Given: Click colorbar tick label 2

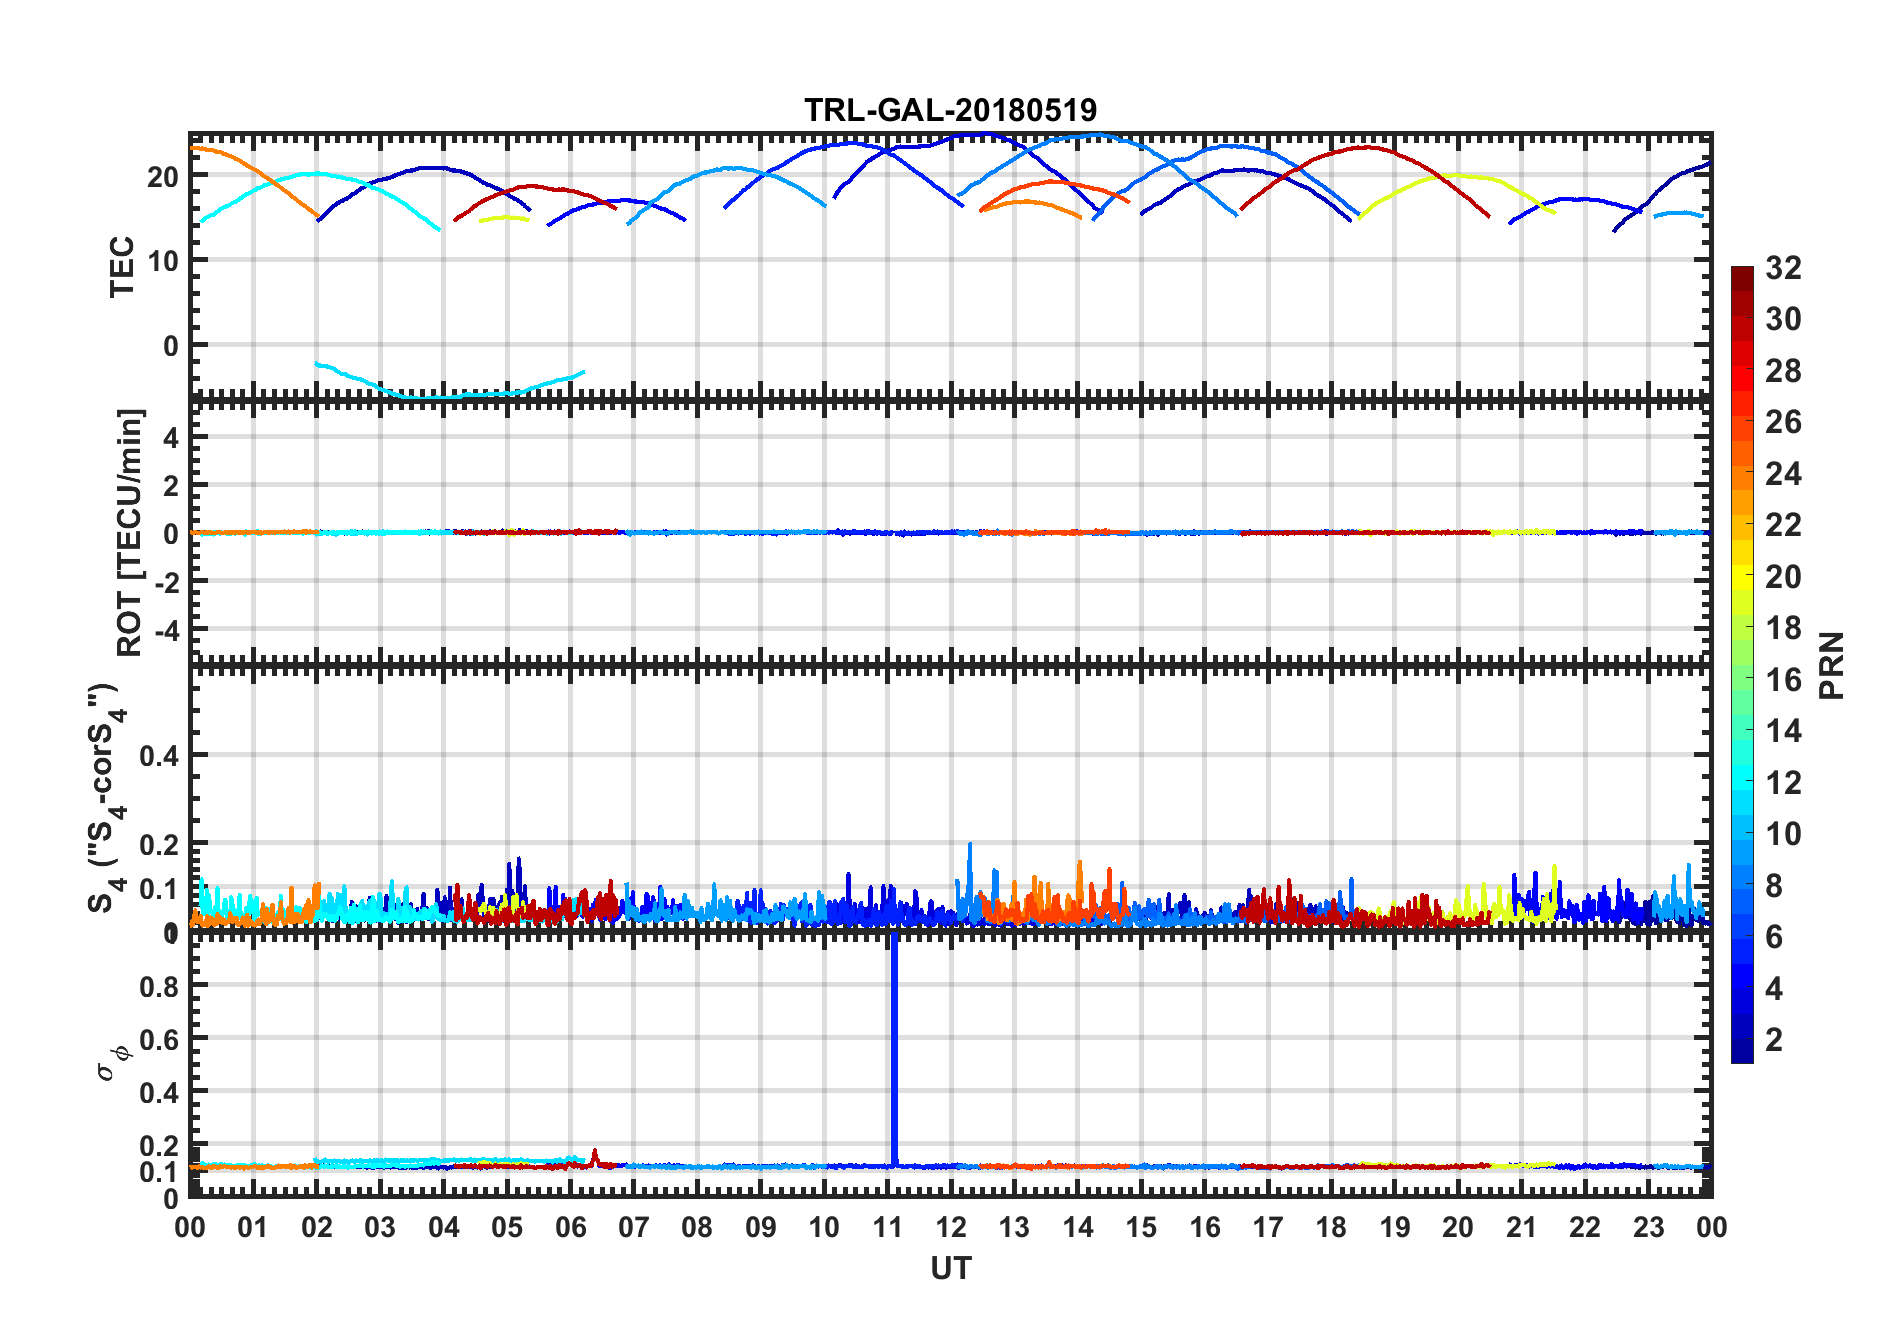Looking at the screenshot, I should [1774, 1040].
